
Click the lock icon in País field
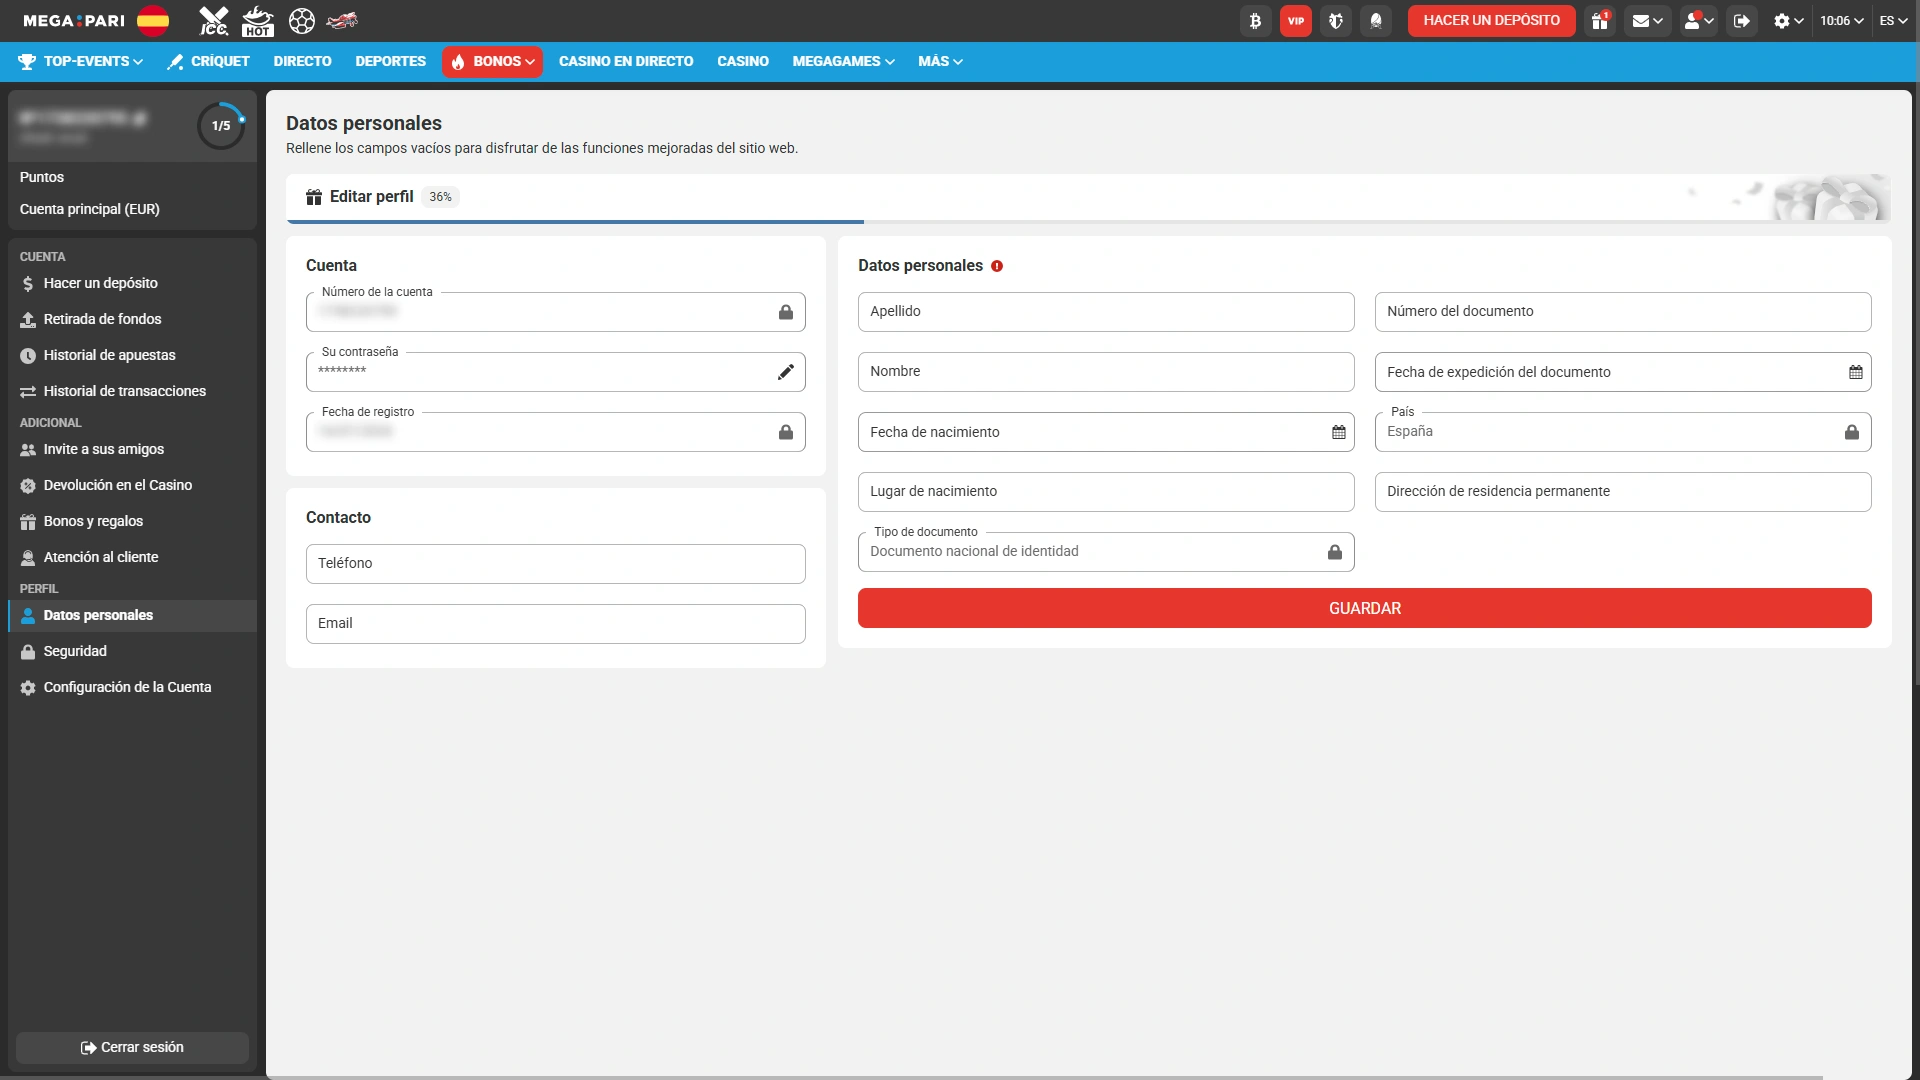pos(1852,432)
